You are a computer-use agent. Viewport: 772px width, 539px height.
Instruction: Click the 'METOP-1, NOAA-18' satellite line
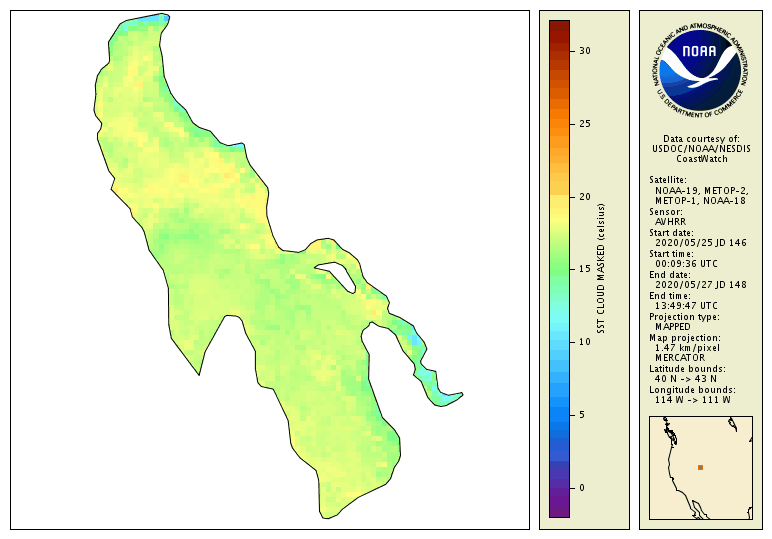700,201
